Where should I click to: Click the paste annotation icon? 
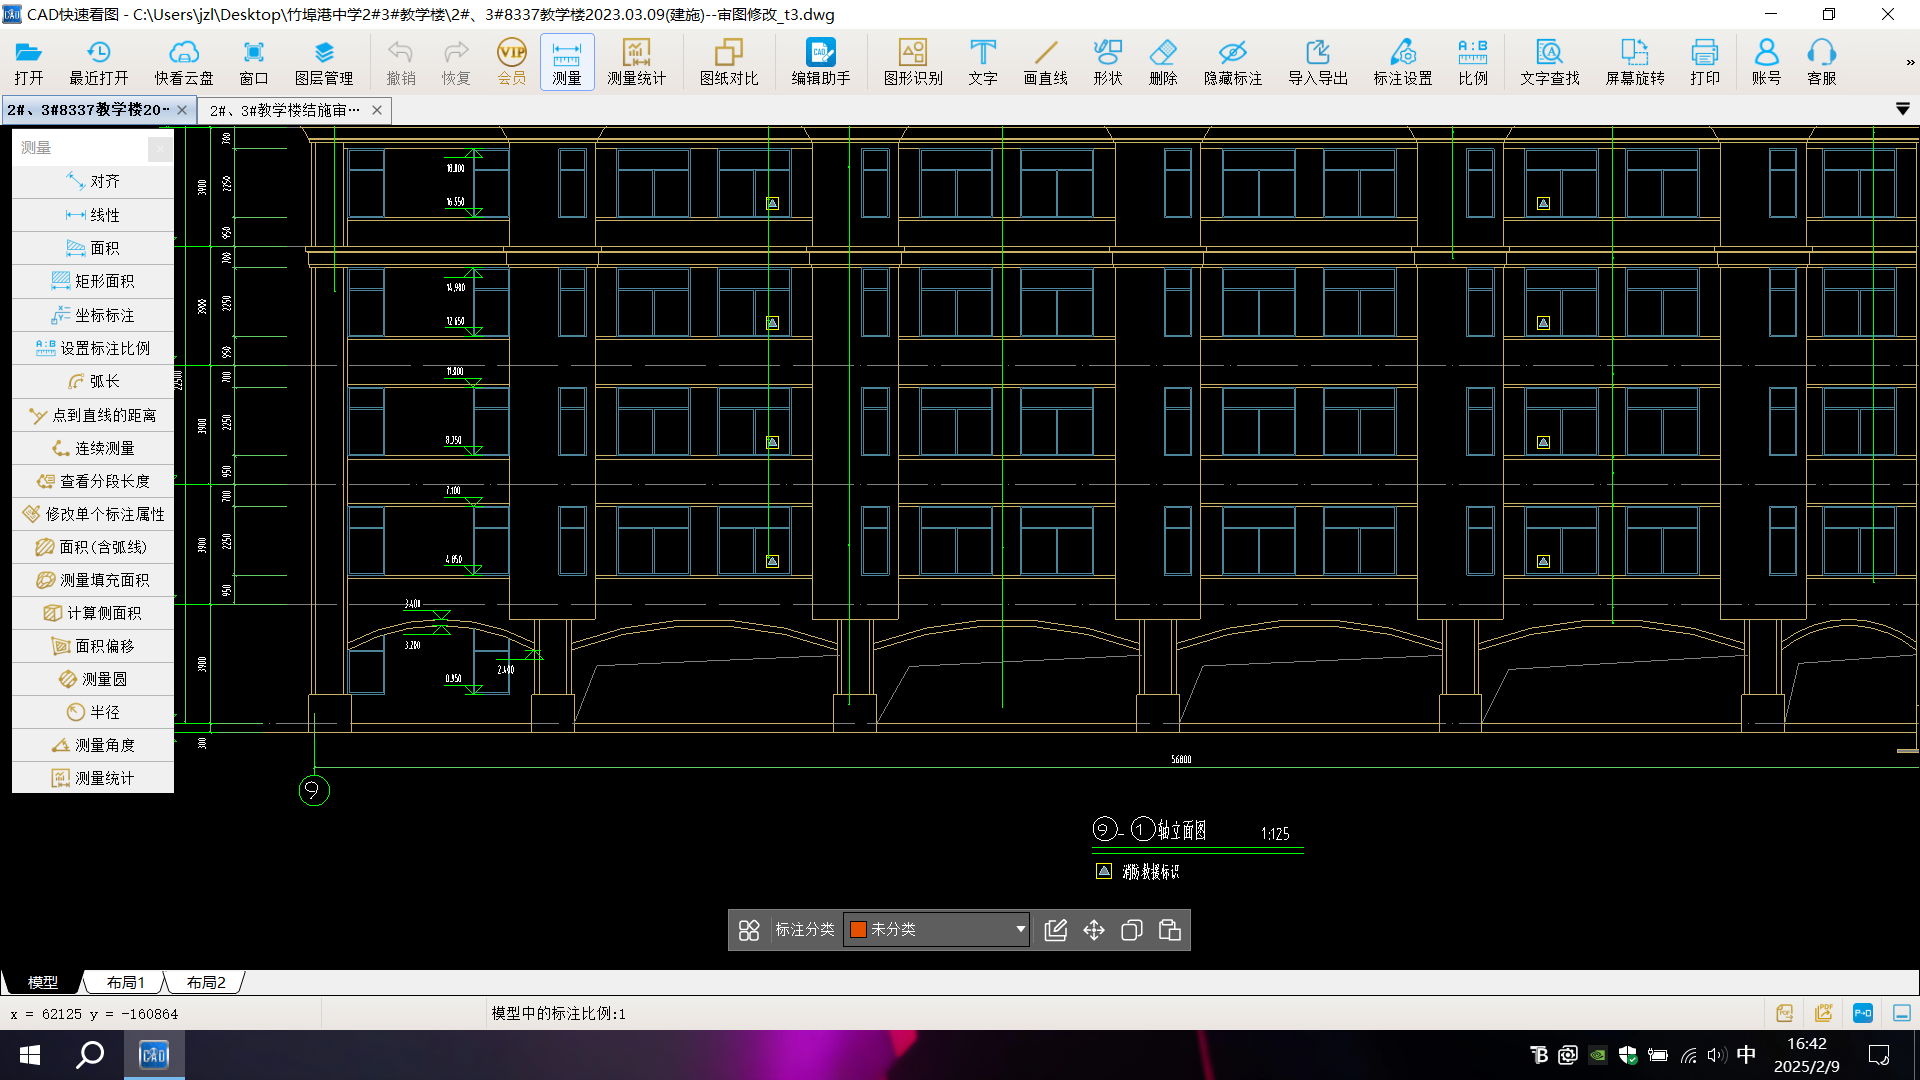pyautogui.click(x=1170, y=930)
